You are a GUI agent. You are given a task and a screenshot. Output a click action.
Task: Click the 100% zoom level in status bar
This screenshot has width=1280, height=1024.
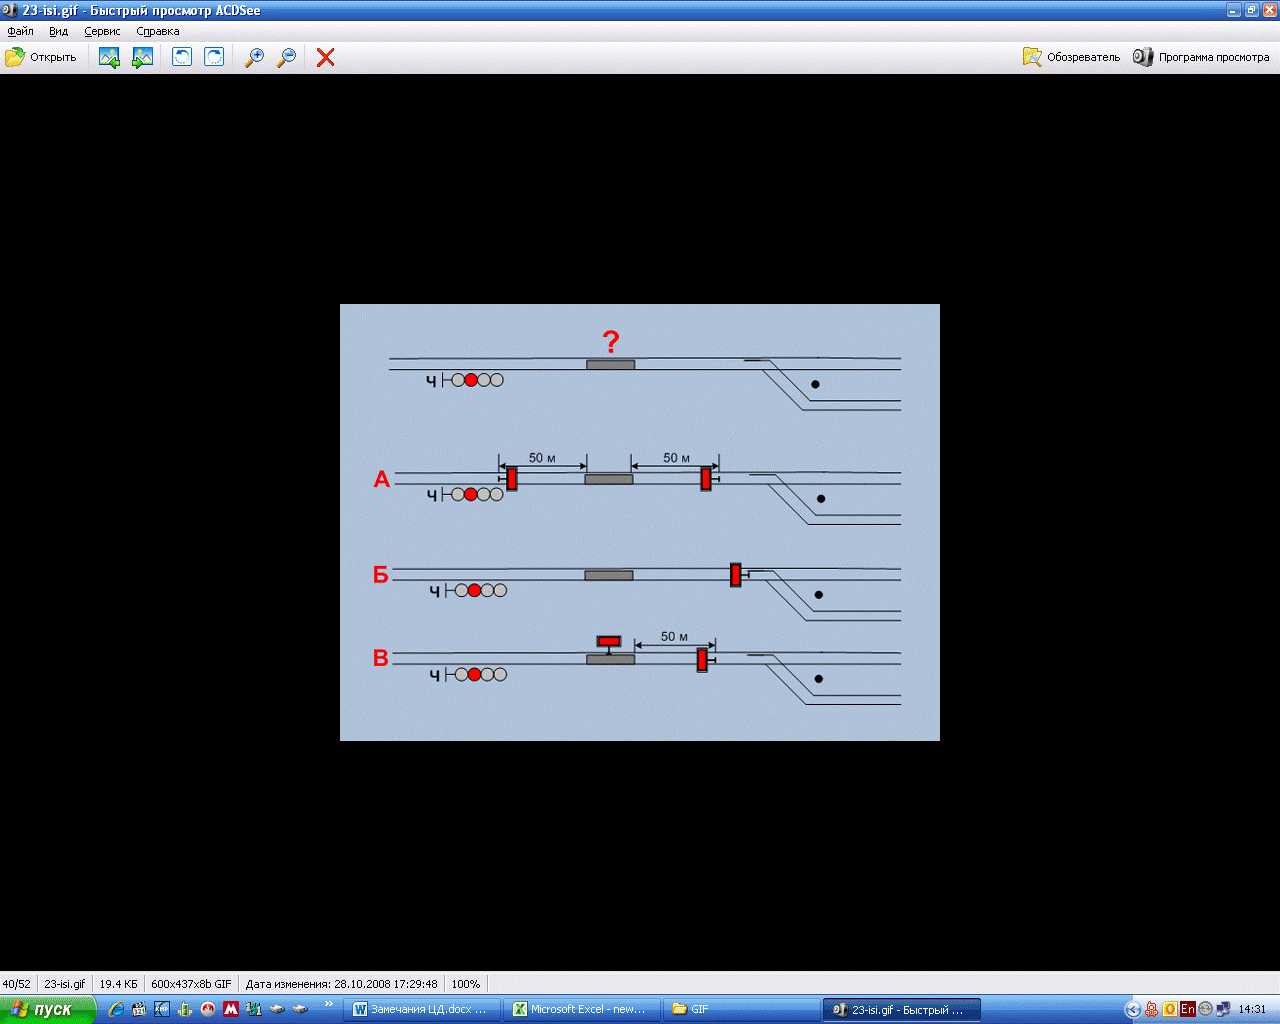(466, 984)
